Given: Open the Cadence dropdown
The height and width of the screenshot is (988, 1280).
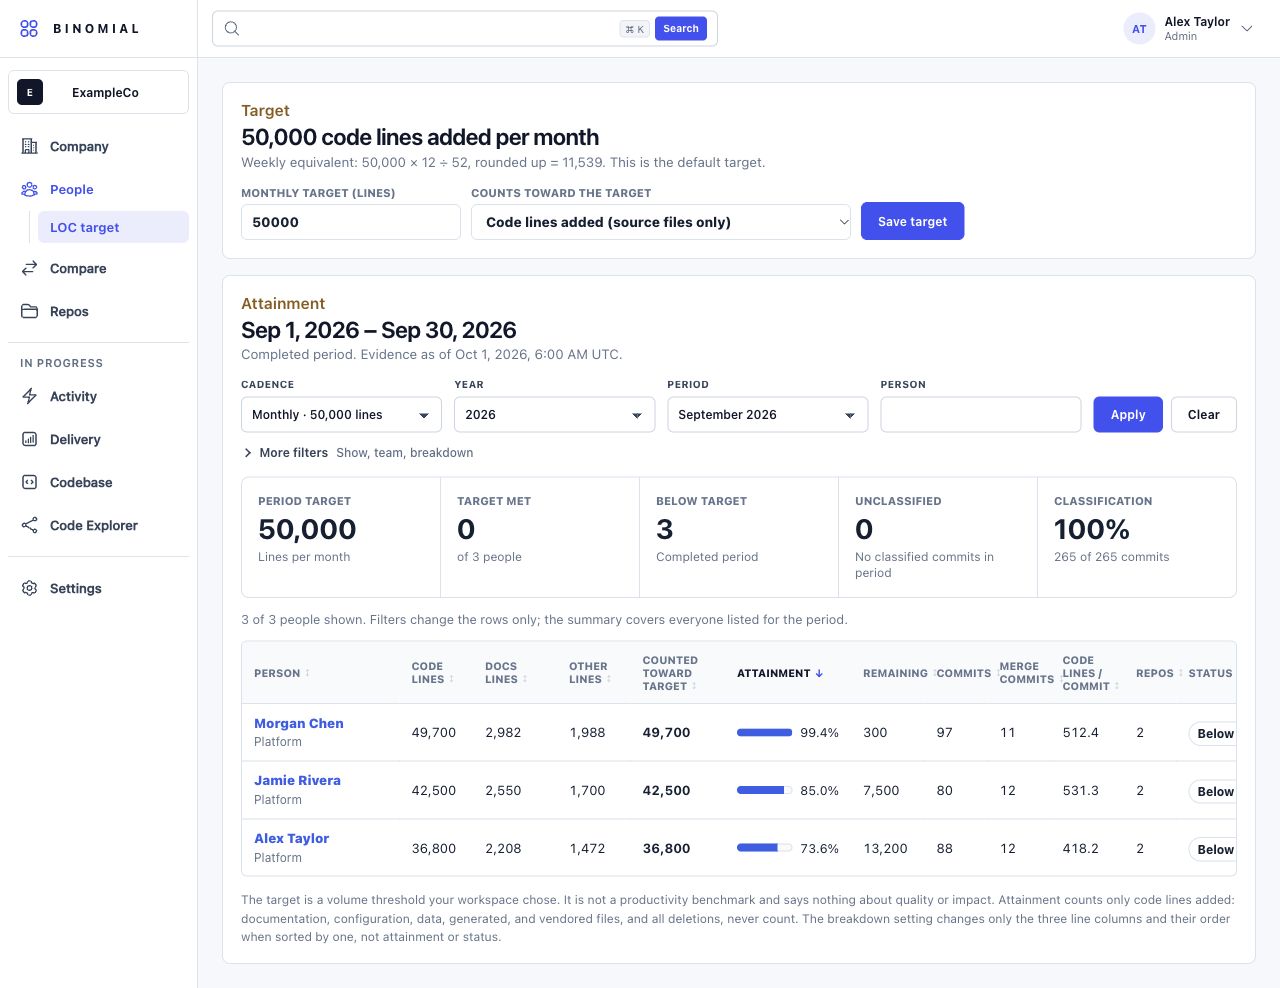Looking at the screenshot, I should (341, 415).
